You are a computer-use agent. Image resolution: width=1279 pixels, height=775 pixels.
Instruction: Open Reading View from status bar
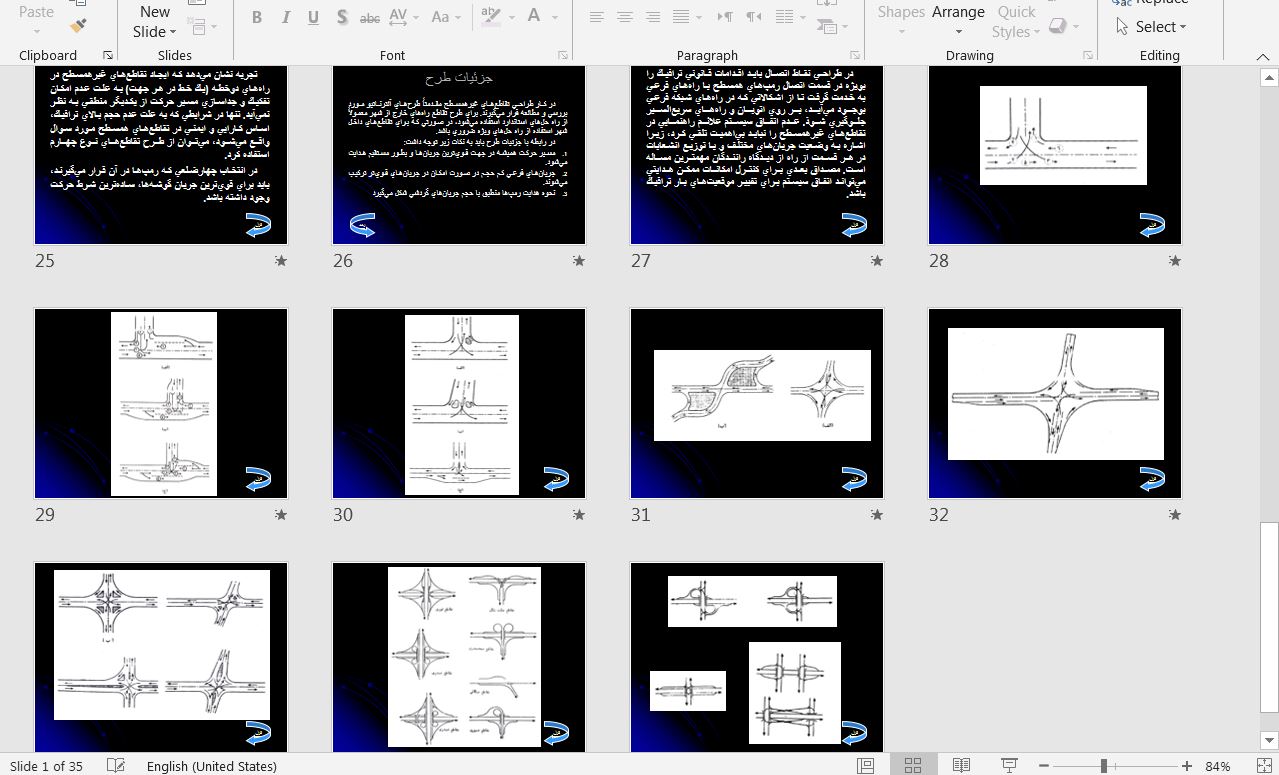tap(961, 766)
